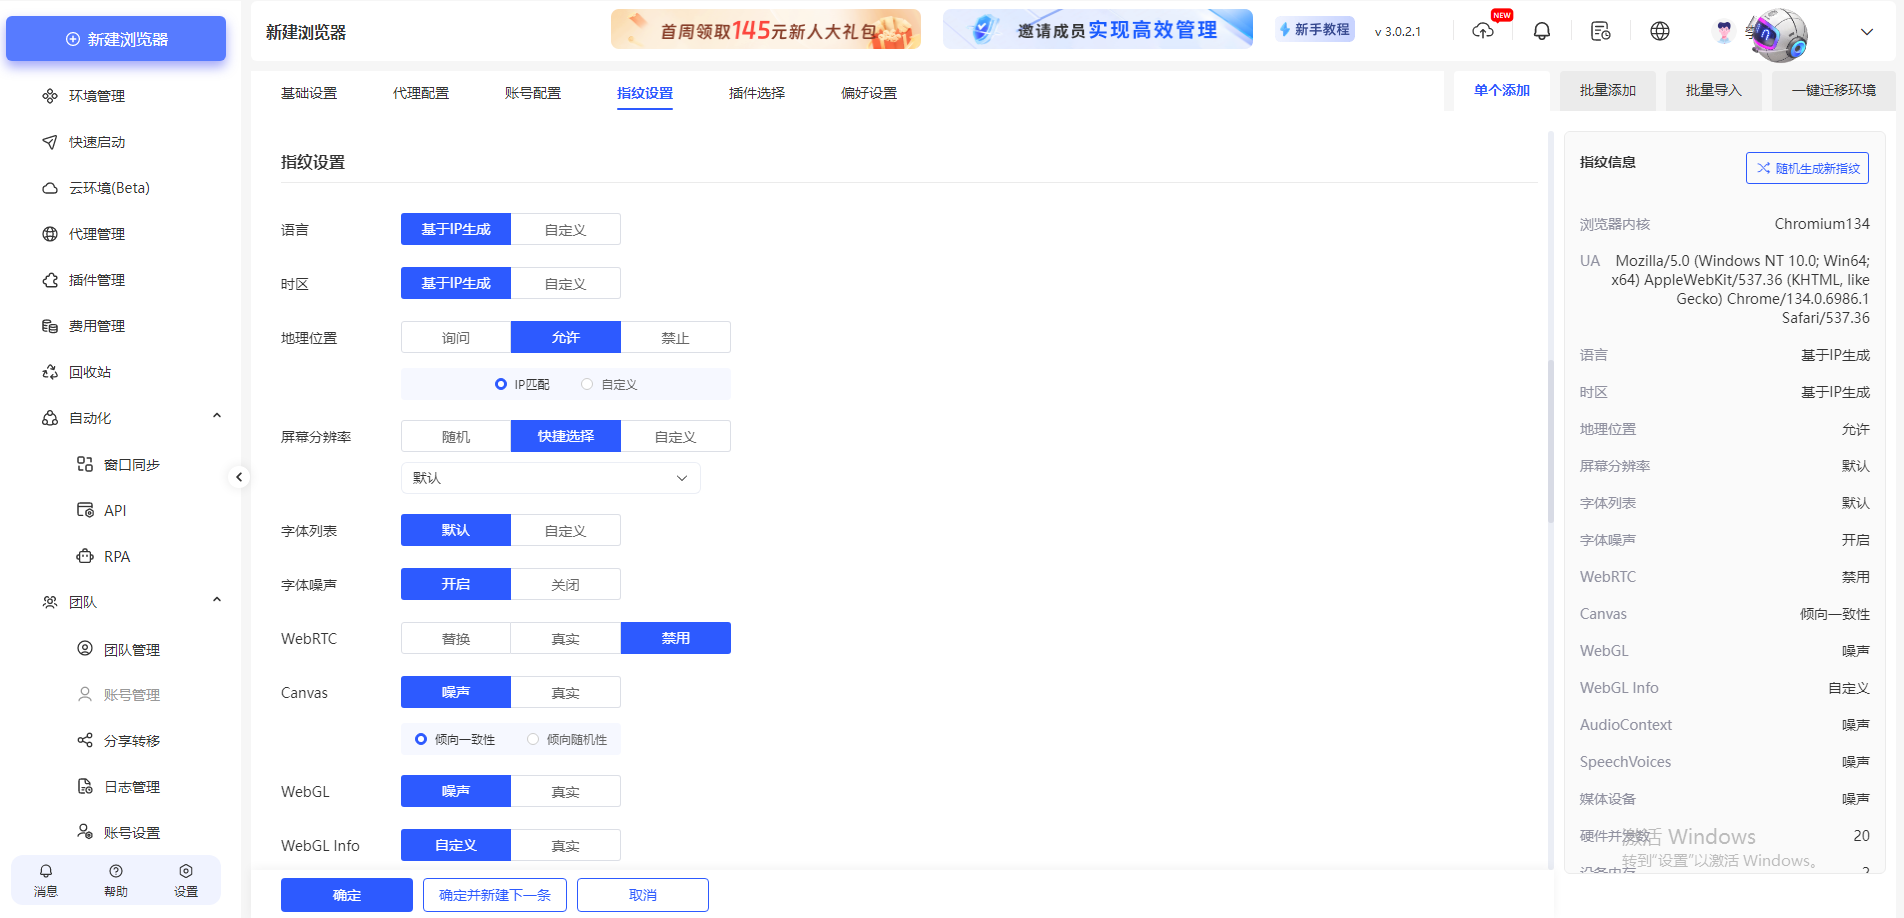Screen dimensions: 1904x918
Task: Open the notification bell
Action: pyautogui.click(x=1541, y=30)
